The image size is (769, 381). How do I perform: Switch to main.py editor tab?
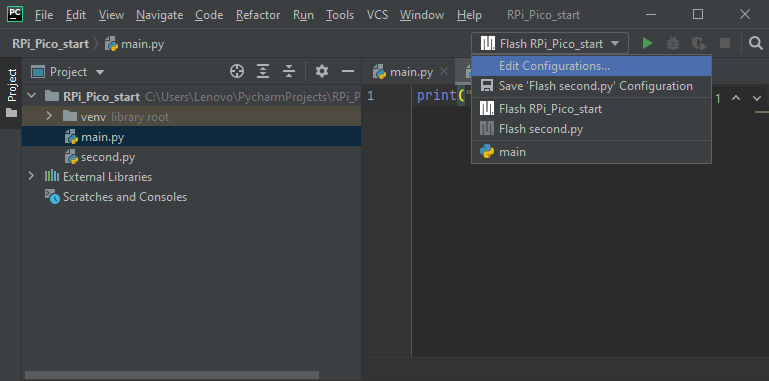(411, 72)
